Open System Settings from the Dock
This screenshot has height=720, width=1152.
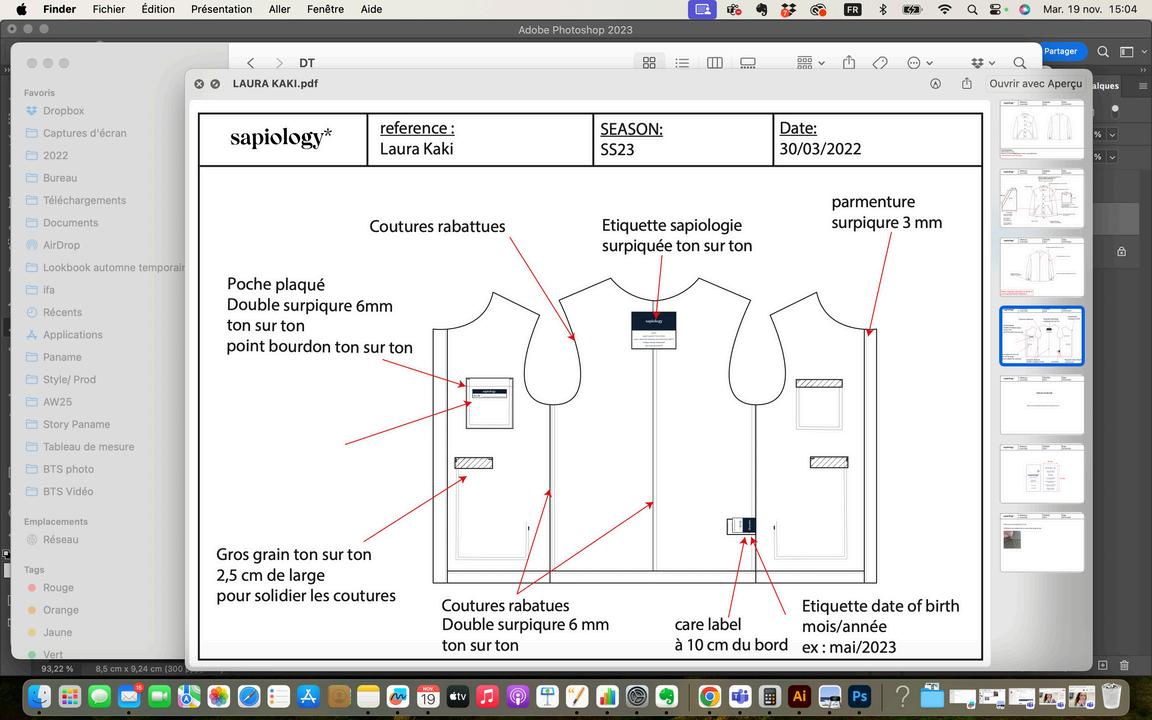coord(637,696)
